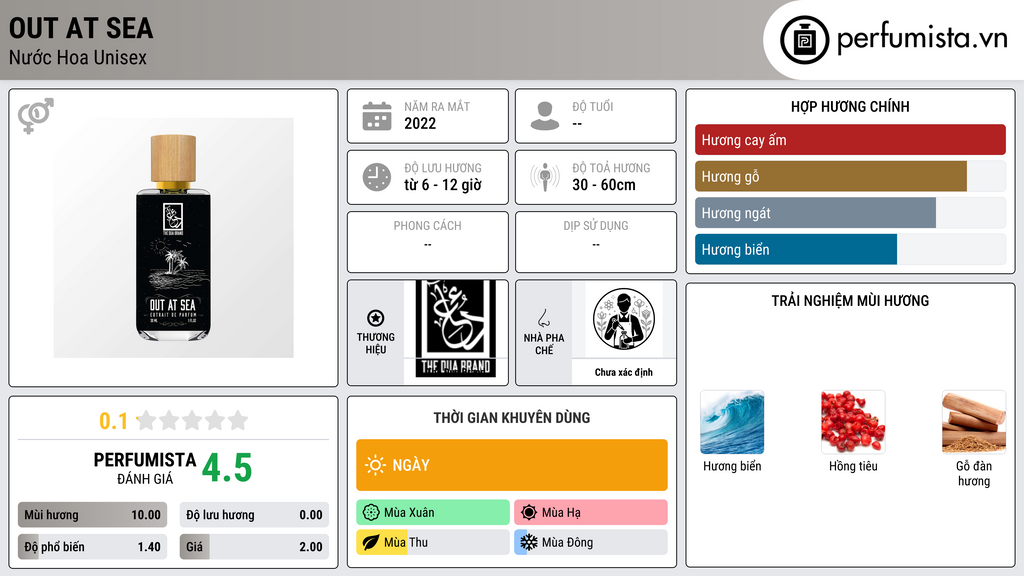This screenshot has width=1024, height=576.
Task: Click the star rating row next to 0.1
Action: click(192, 420)
